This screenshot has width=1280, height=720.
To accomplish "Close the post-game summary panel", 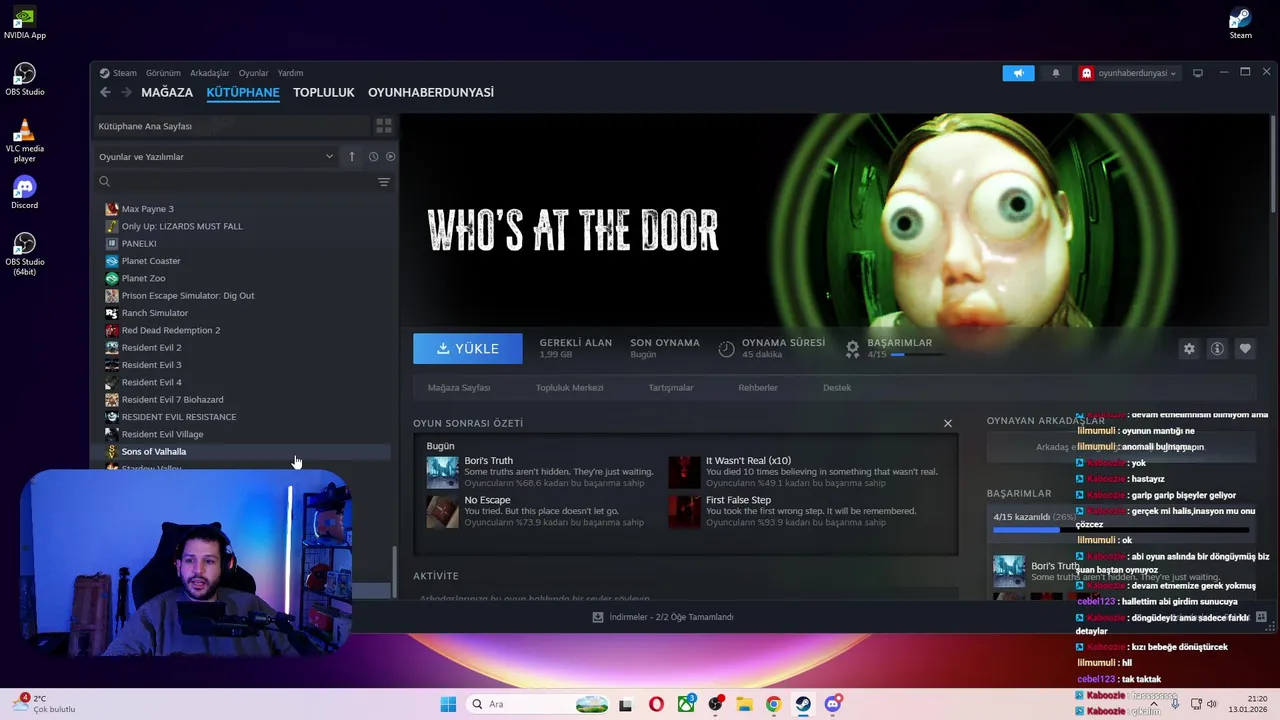I will (948, 423).
